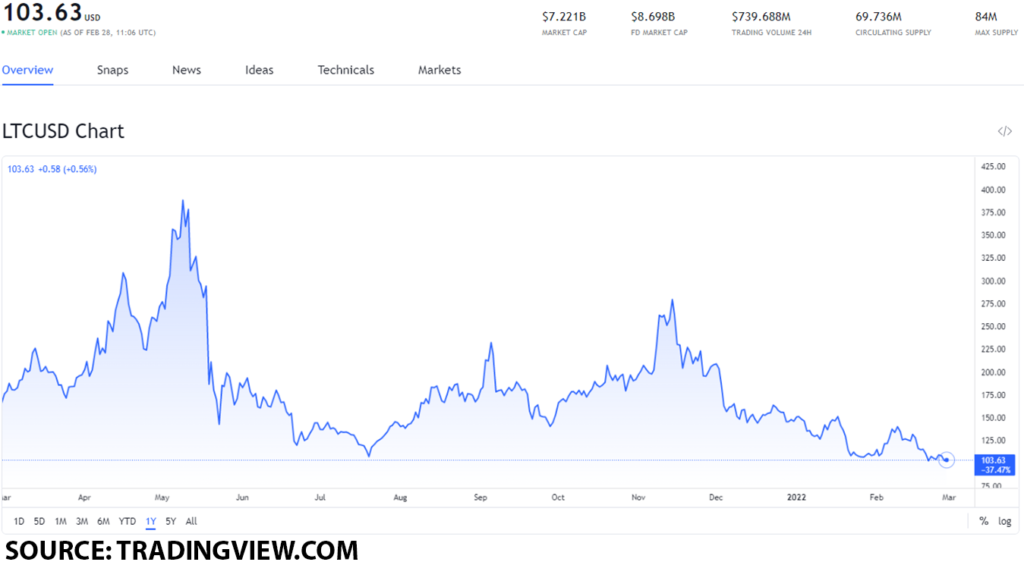The image size is (1024, 562).
Task: Open the embed code icon beside chart title
Action: pos(1004,131)
